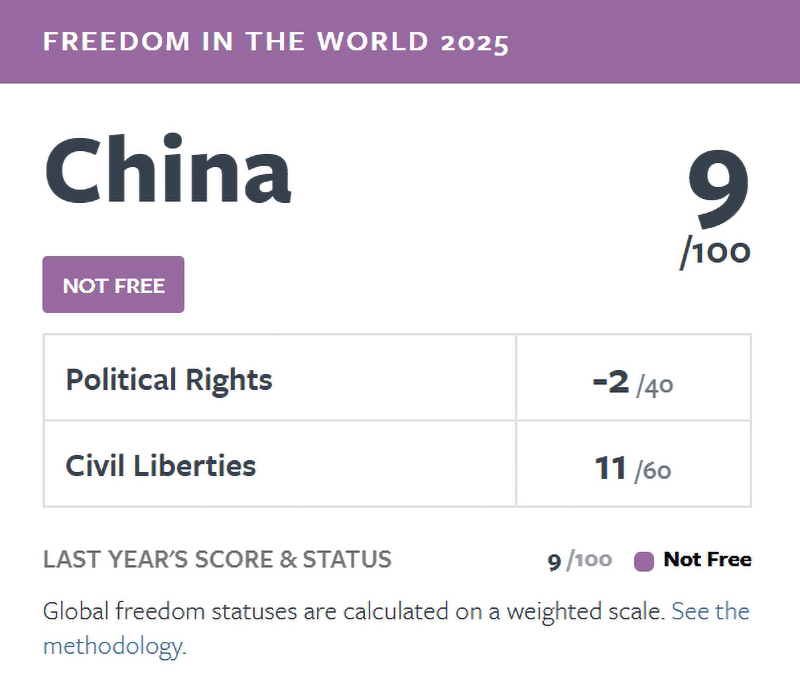Click the /100 denominator under the score
The width and height of the screenshot is (800, 683).
[x=715, y=252]
